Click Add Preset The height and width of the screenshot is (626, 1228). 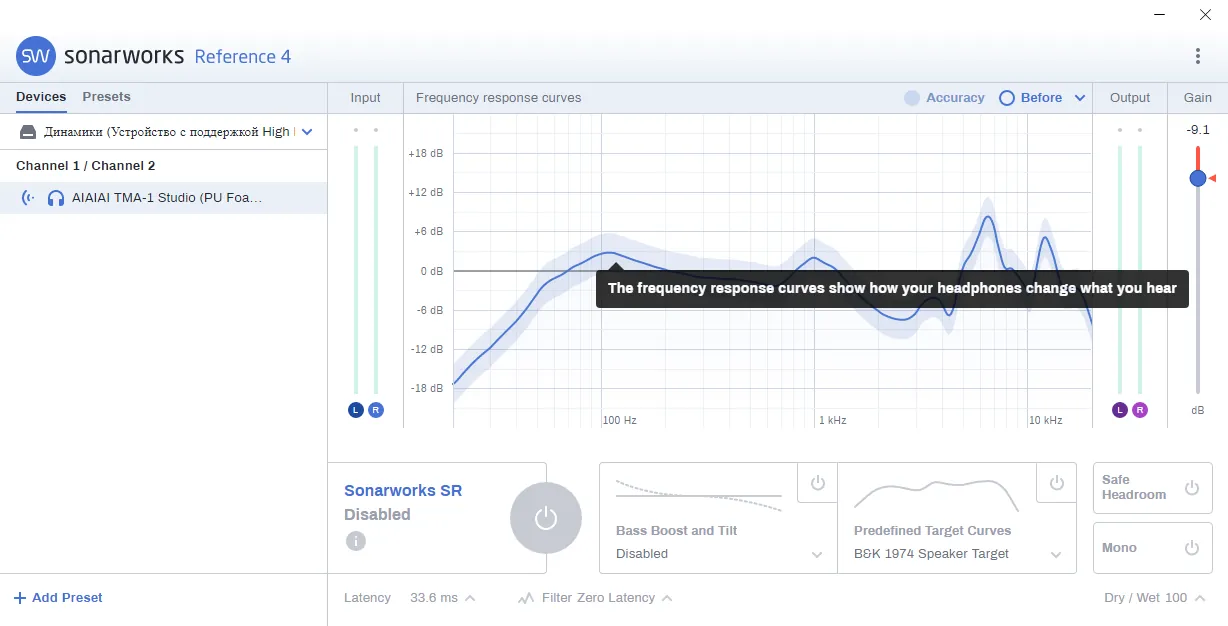pos(58,598)
